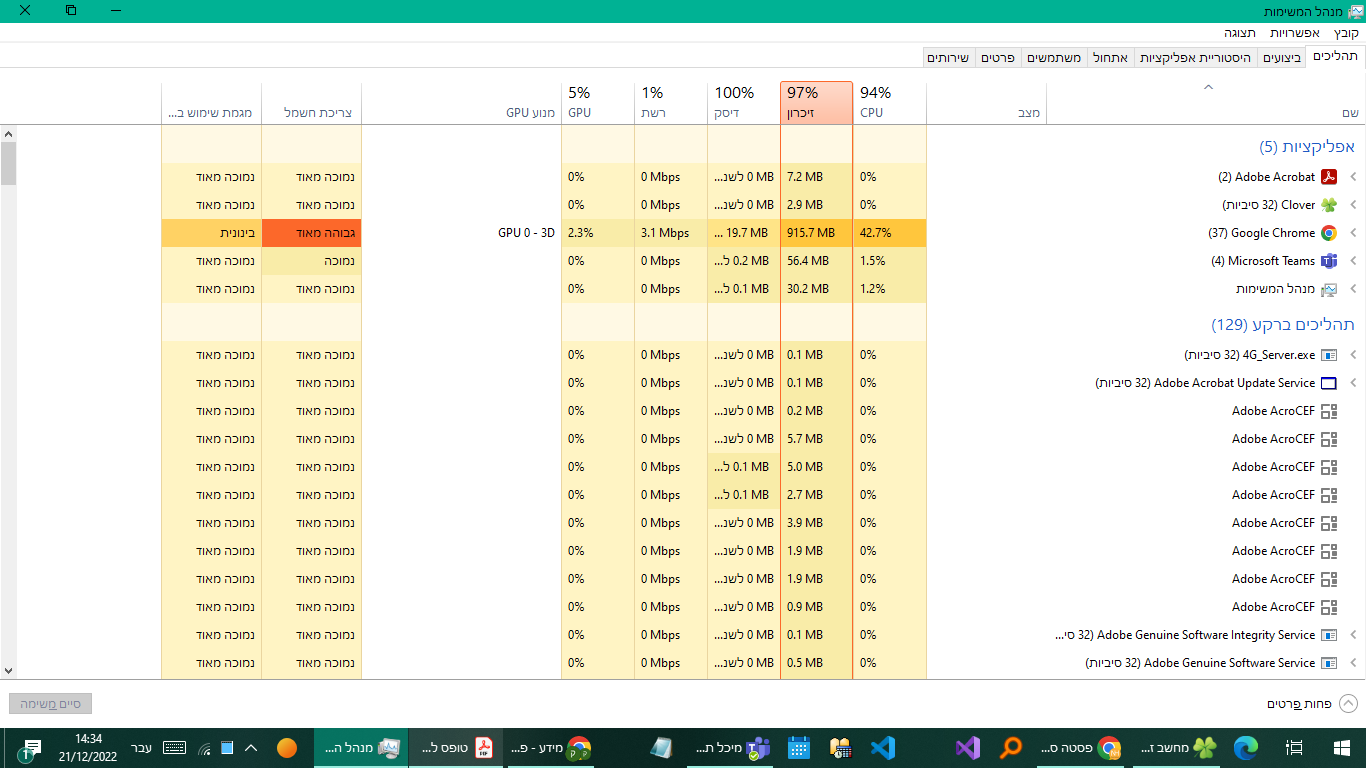1366x768 pixels.
Task: Open Task View from the taskbar
Action: pyautogui.click(x=1294, y=748)
